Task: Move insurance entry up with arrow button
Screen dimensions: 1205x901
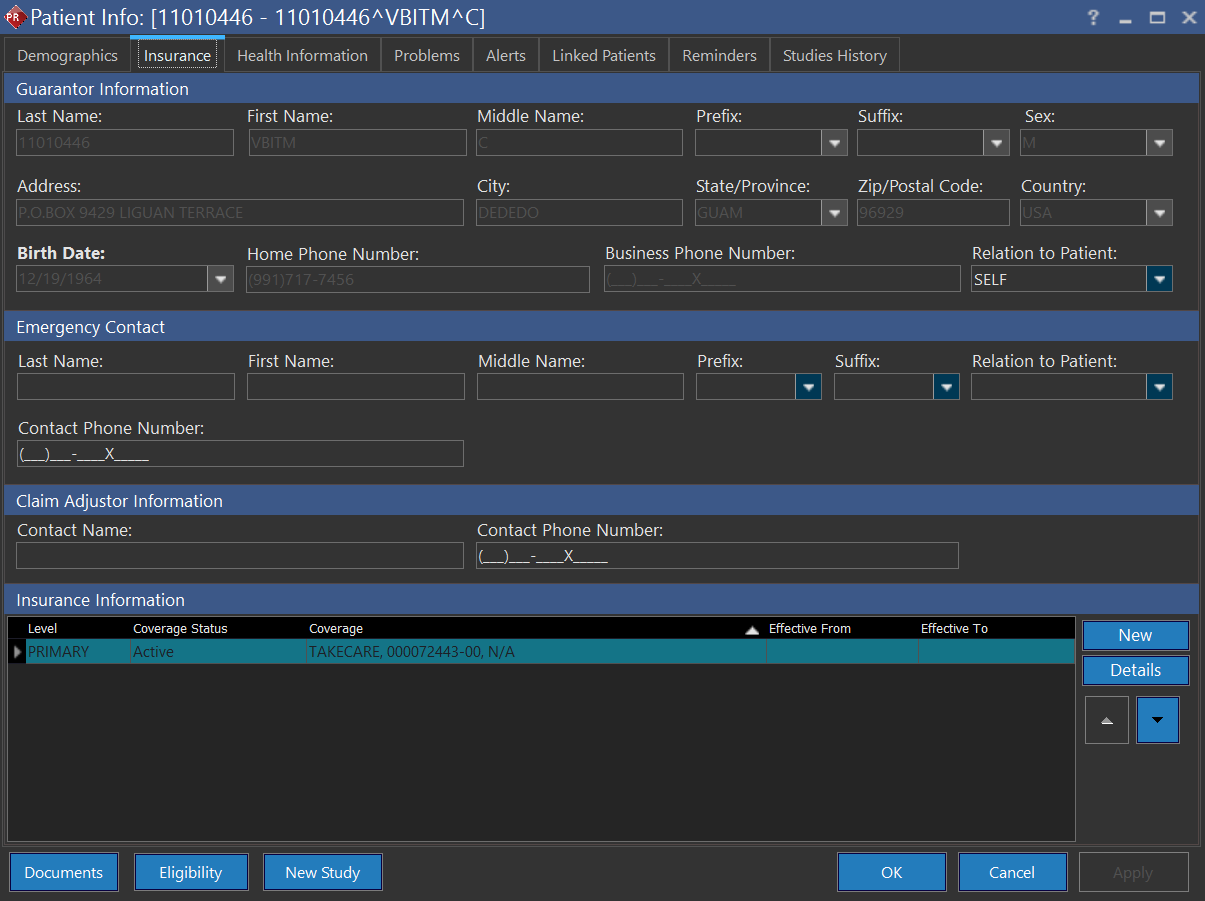Action: click(x=1107, y=720)
